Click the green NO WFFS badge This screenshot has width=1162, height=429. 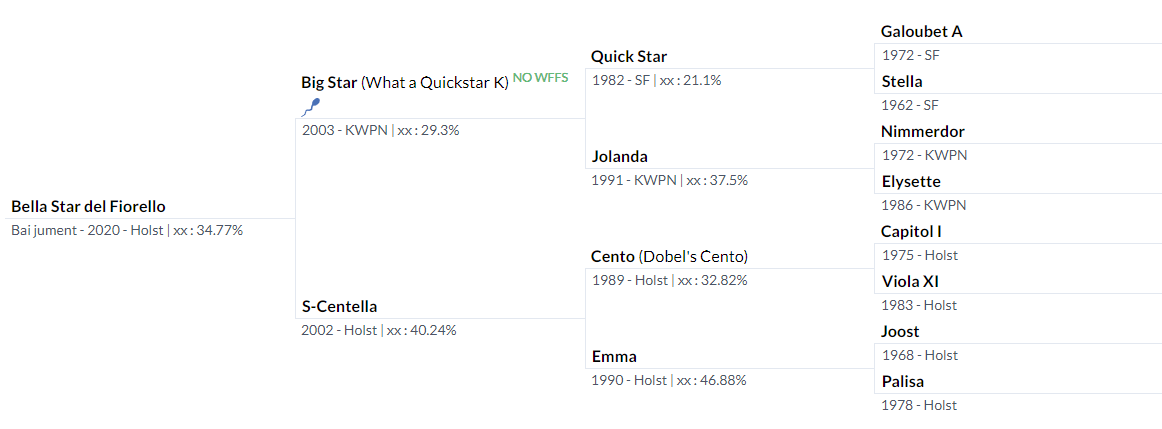540,78
